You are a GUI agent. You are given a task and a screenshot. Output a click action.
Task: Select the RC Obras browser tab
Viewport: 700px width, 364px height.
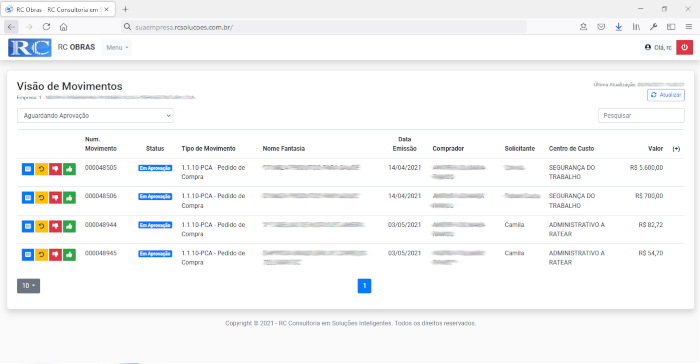(58, 9)
